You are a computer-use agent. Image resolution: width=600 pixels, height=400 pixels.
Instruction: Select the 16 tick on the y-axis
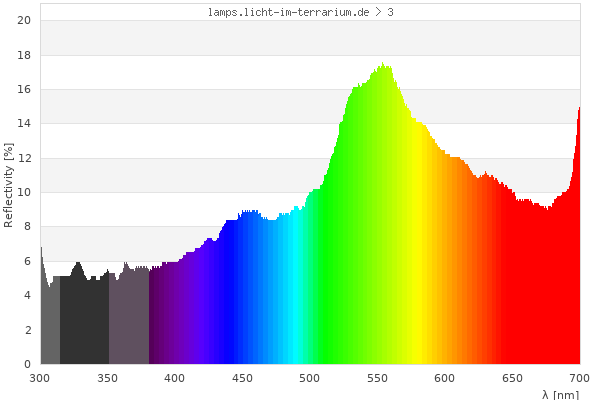pyautogui.click(x=24, y=90)
